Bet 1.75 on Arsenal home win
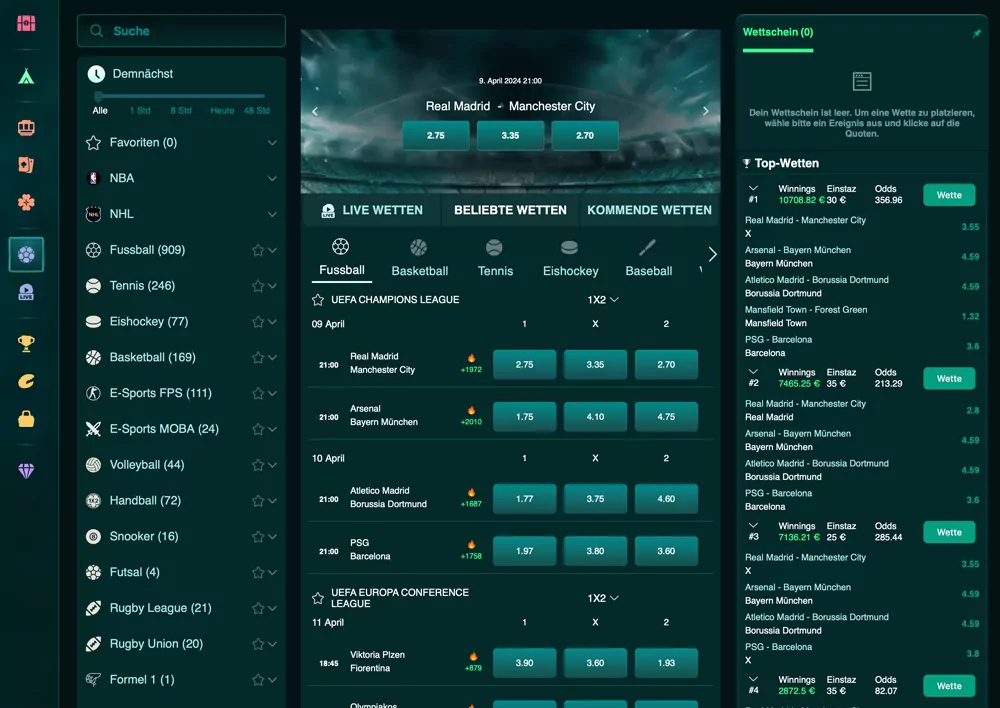This screenshot has height=708, width=1000. [x=524, y=417]
